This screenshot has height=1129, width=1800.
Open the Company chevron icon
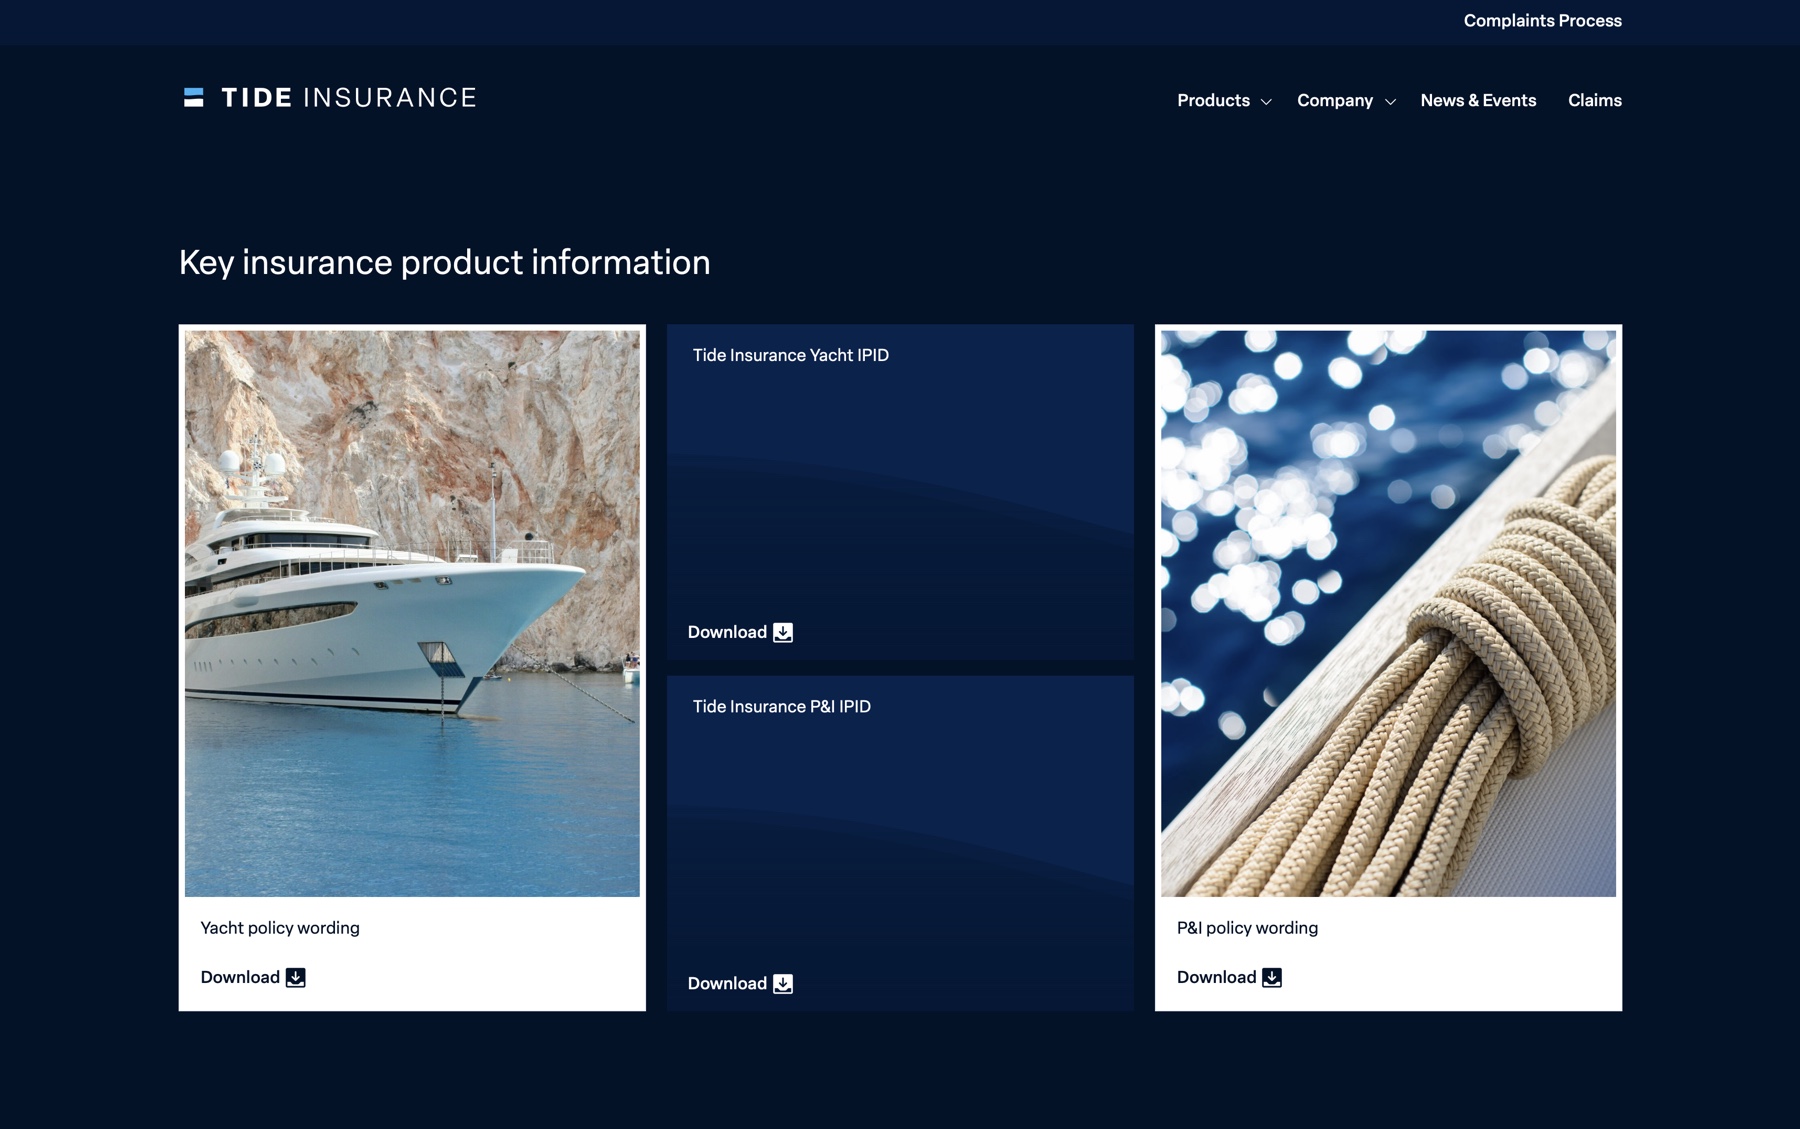pyautogui.click(x=1390, y=101)
